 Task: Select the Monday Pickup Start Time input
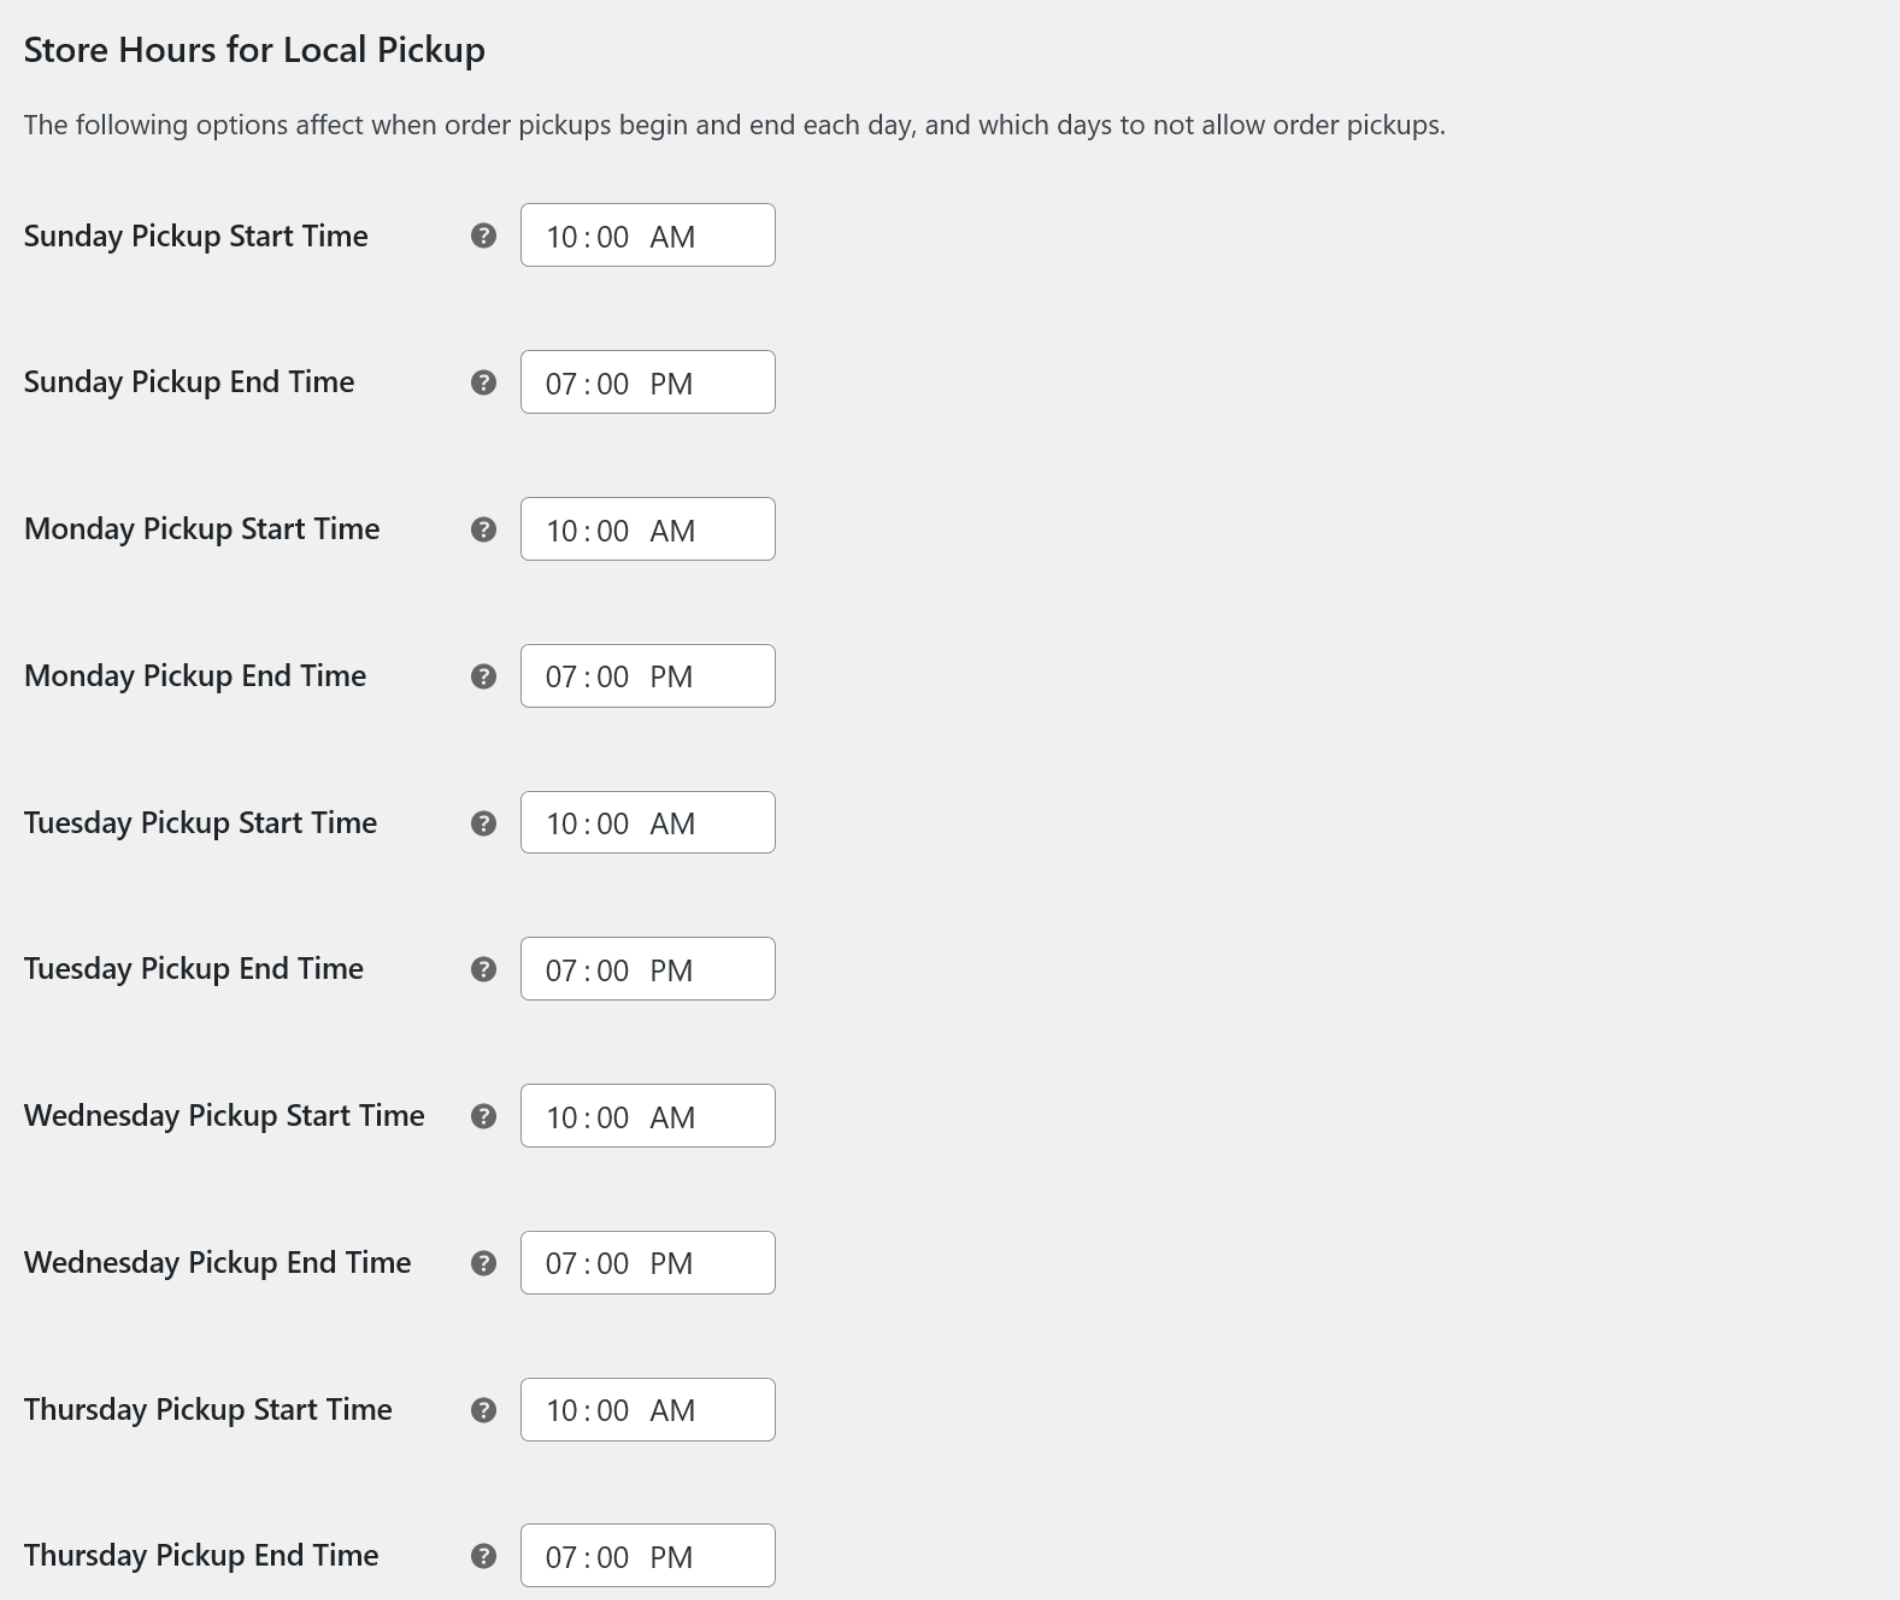(x=647, y=530)
